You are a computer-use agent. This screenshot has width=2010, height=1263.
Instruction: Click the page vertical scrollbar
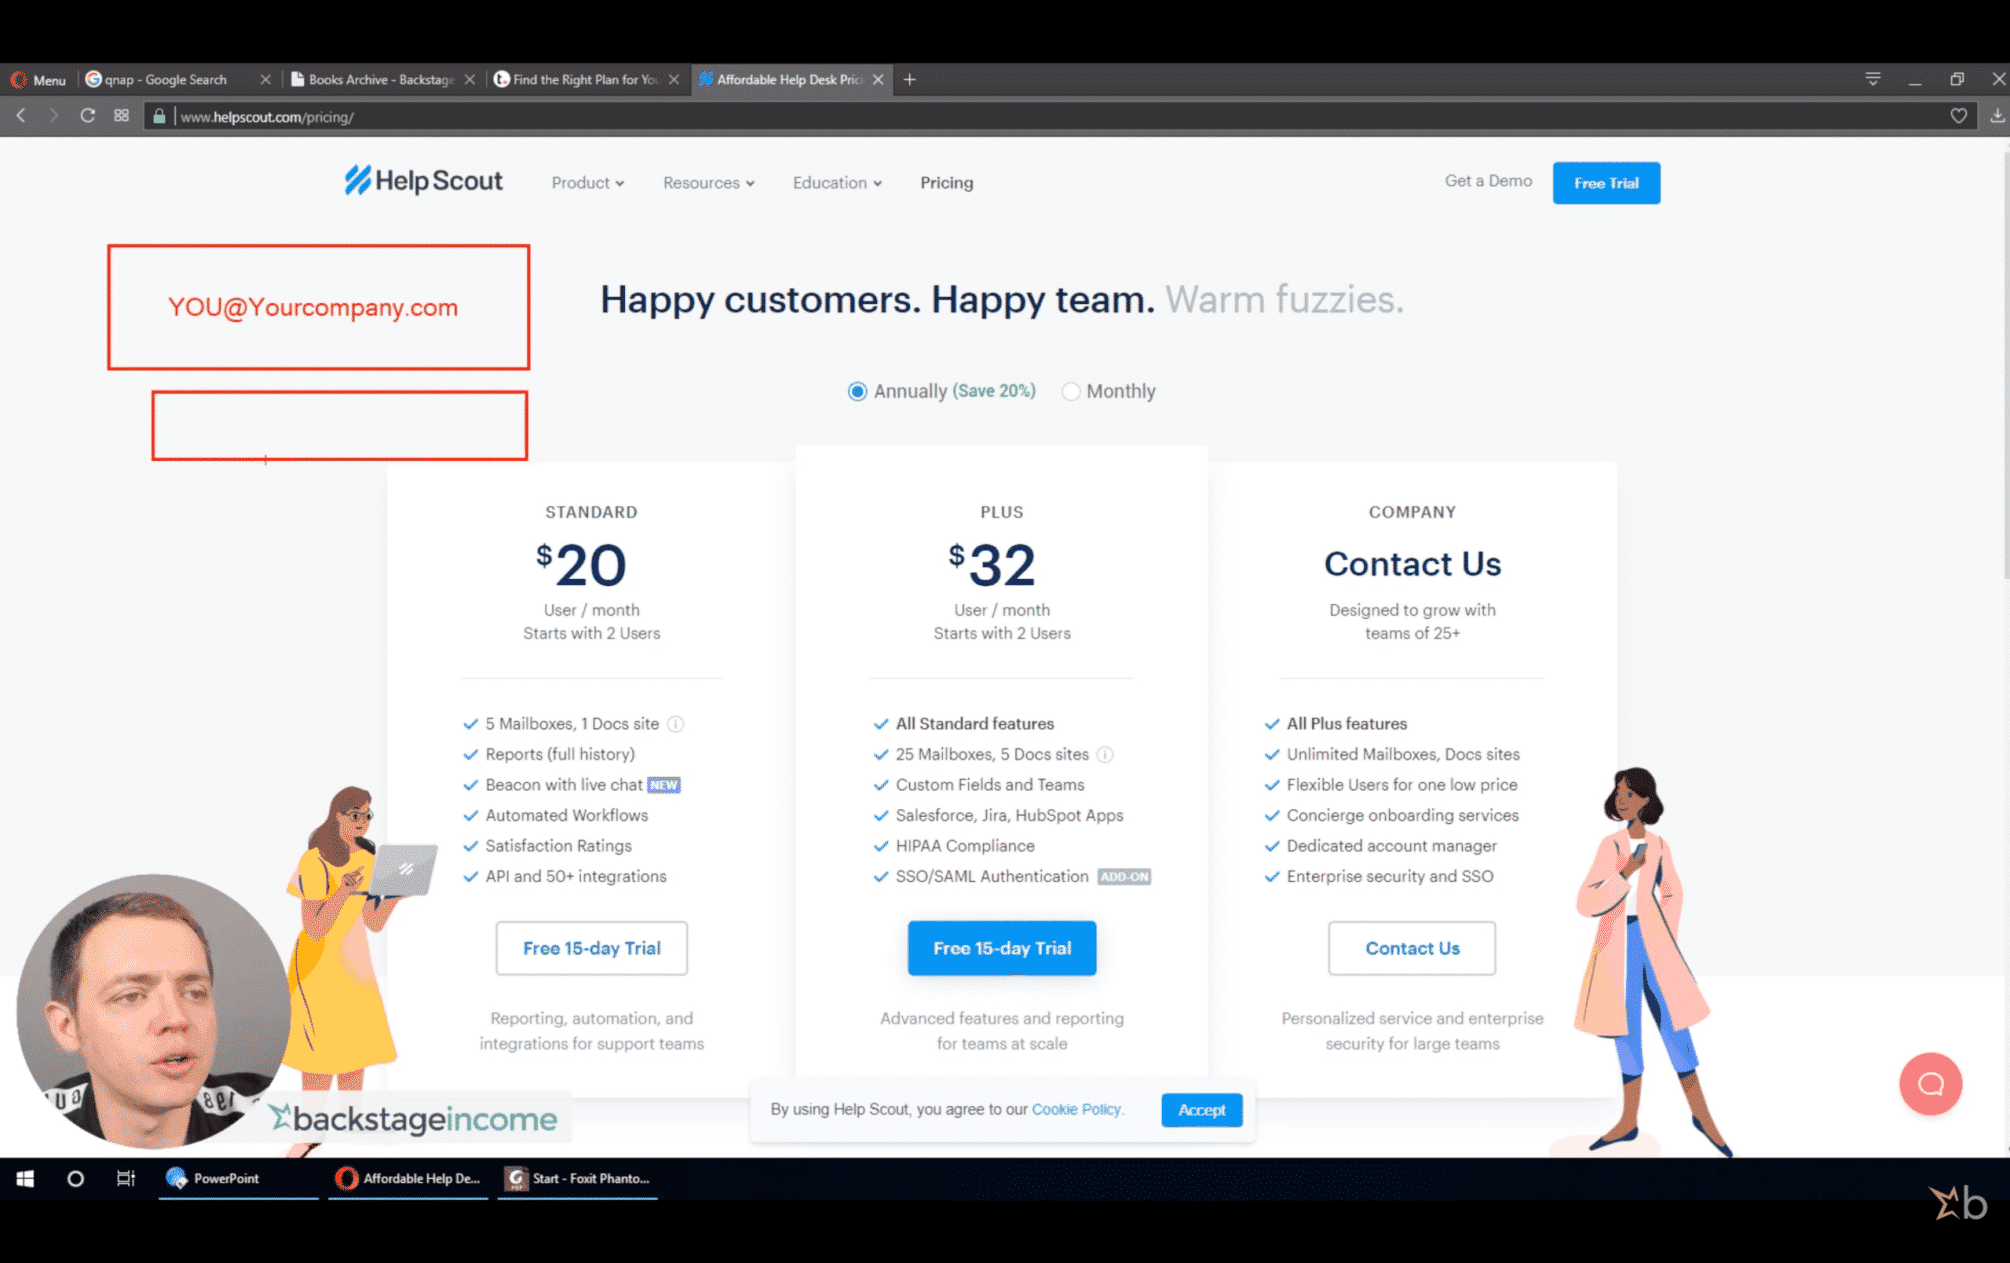[2005, 365]
